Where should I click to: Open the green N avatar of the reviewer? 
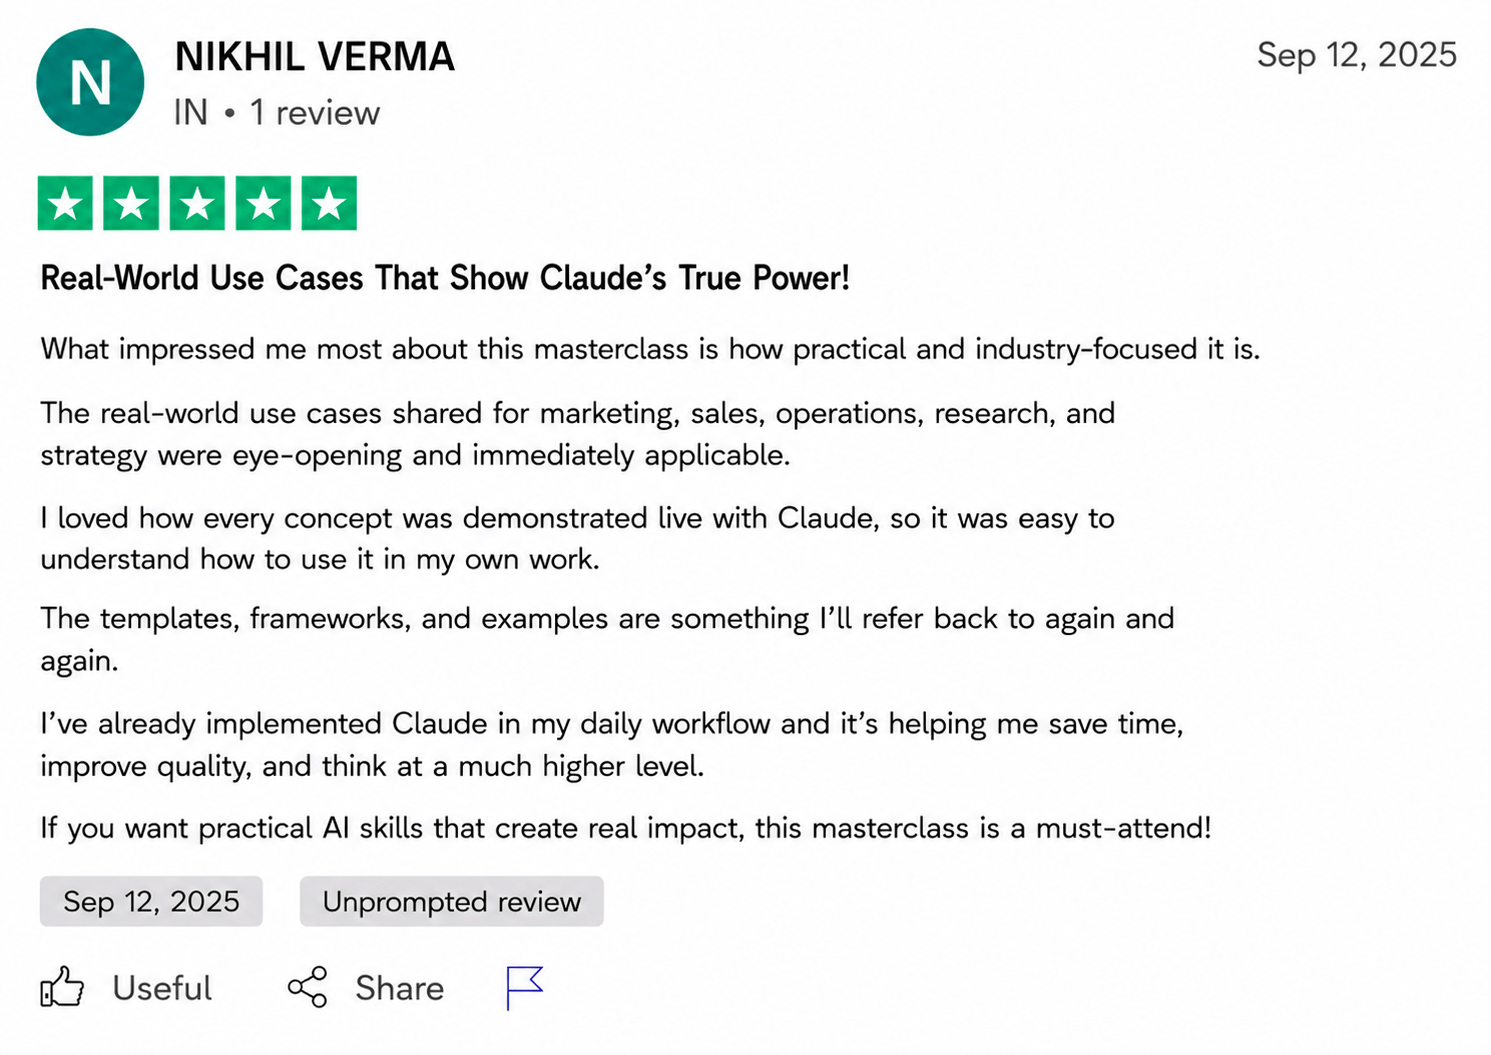click(90, 82)
